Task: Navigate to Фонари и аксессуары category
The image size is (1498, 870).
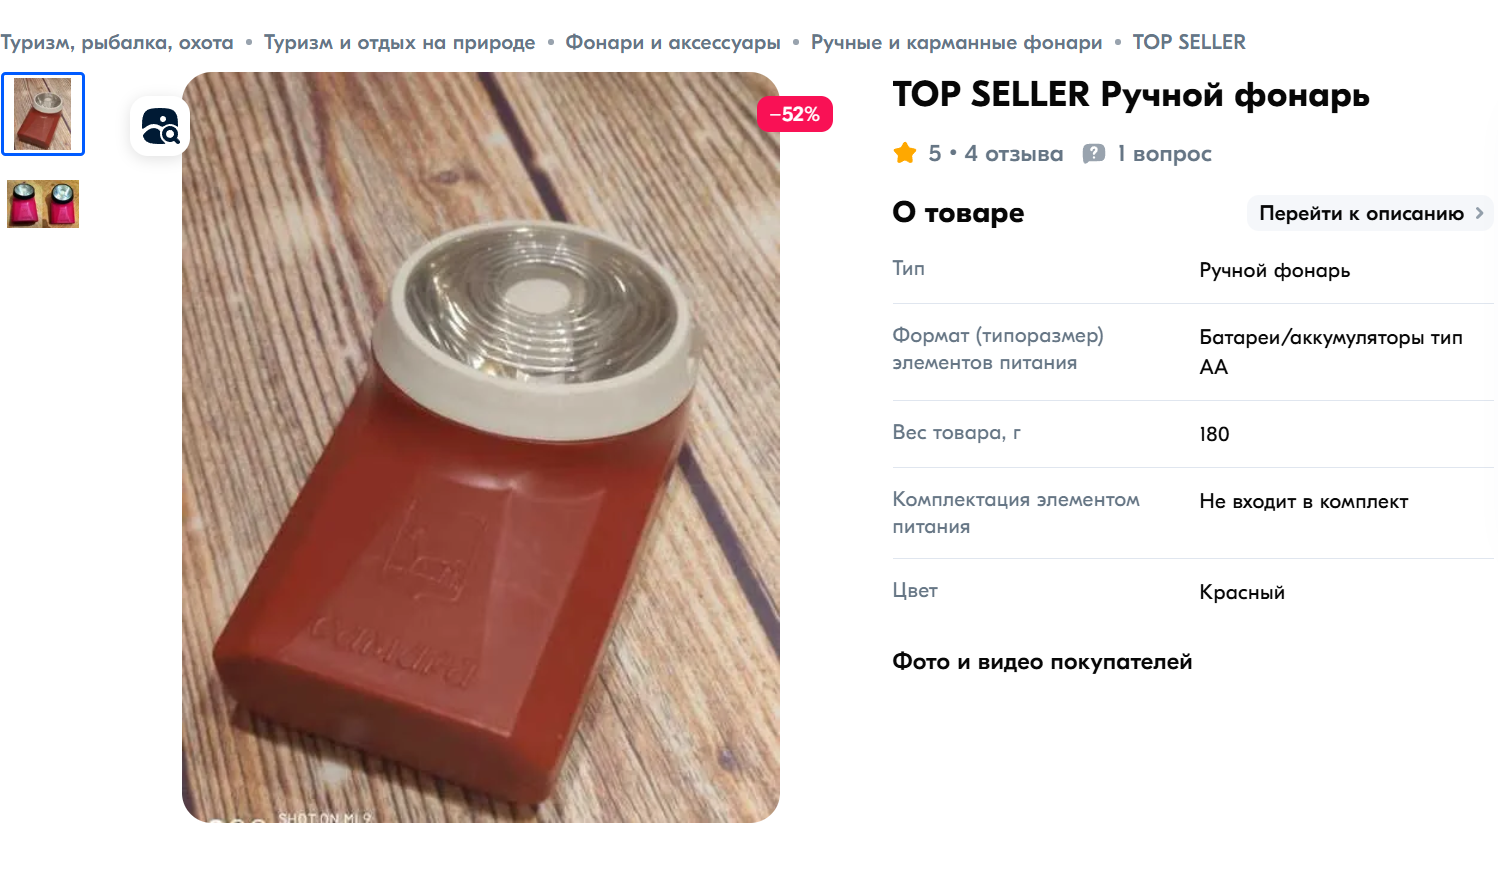Action: tap(673, 42)
